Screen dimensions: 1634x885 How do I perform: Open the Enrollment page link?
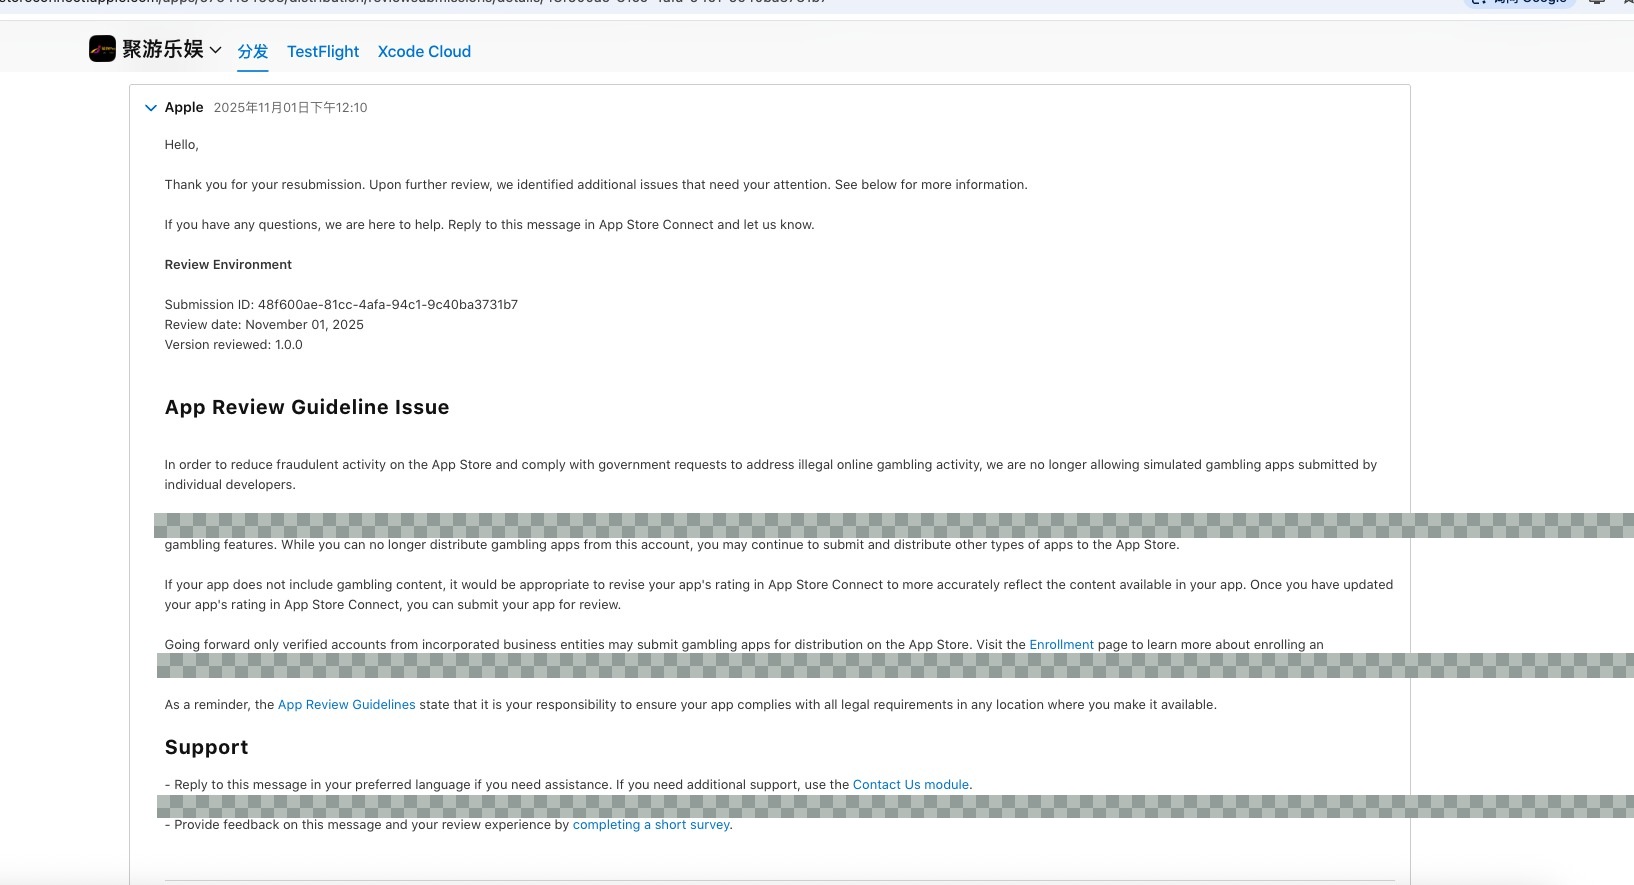(1061, 645)
